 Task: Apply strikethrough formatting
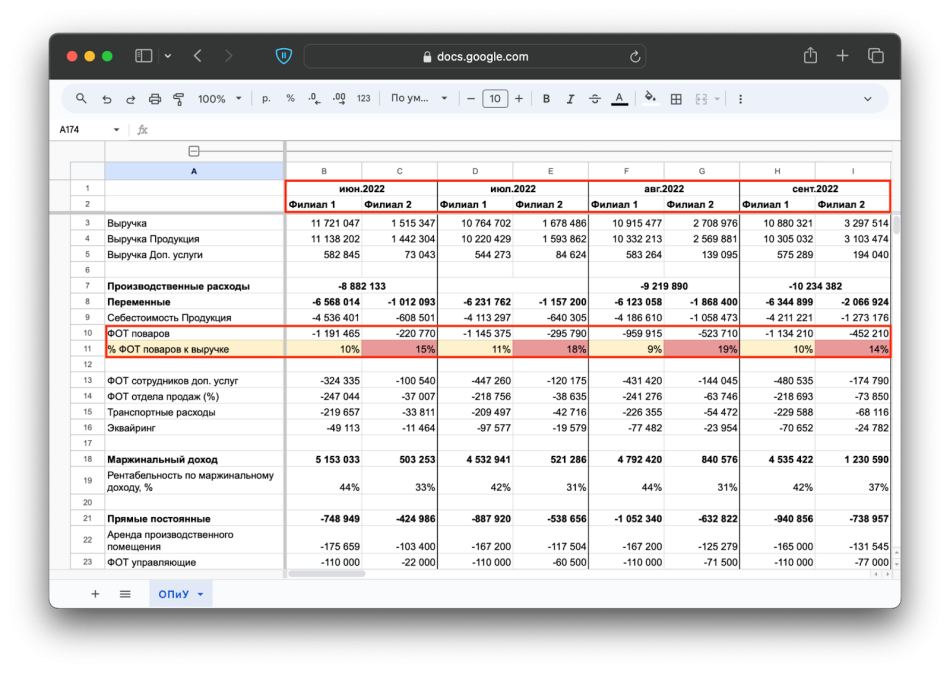(595, 99)
